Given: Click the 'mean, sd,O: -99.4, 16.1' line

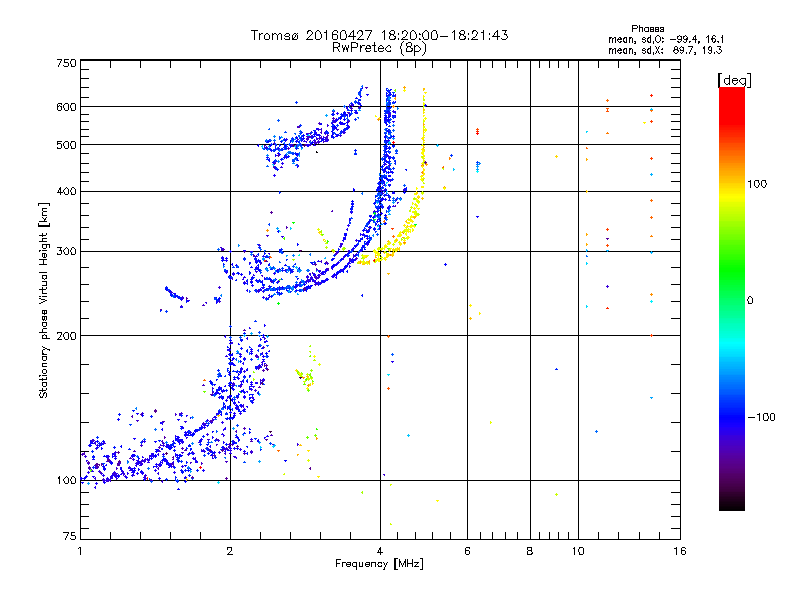Looking at the screenshot, I should click(666, 40).
